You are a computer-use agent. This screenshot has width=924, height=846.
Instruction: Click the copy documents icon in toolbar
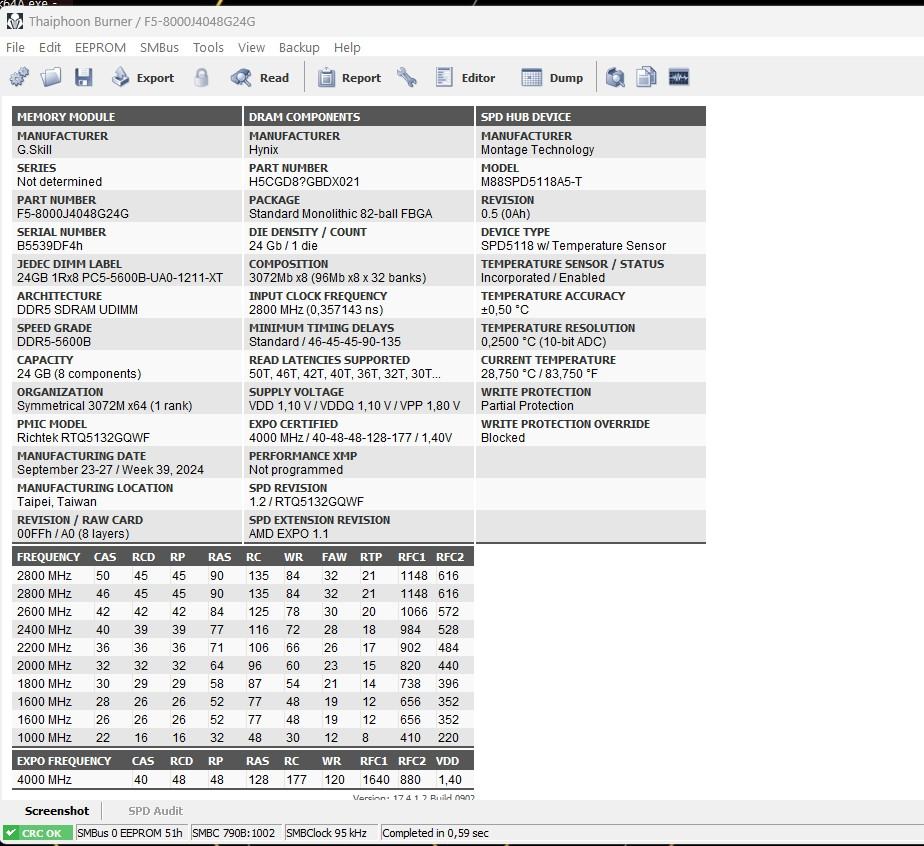[646, 77]
